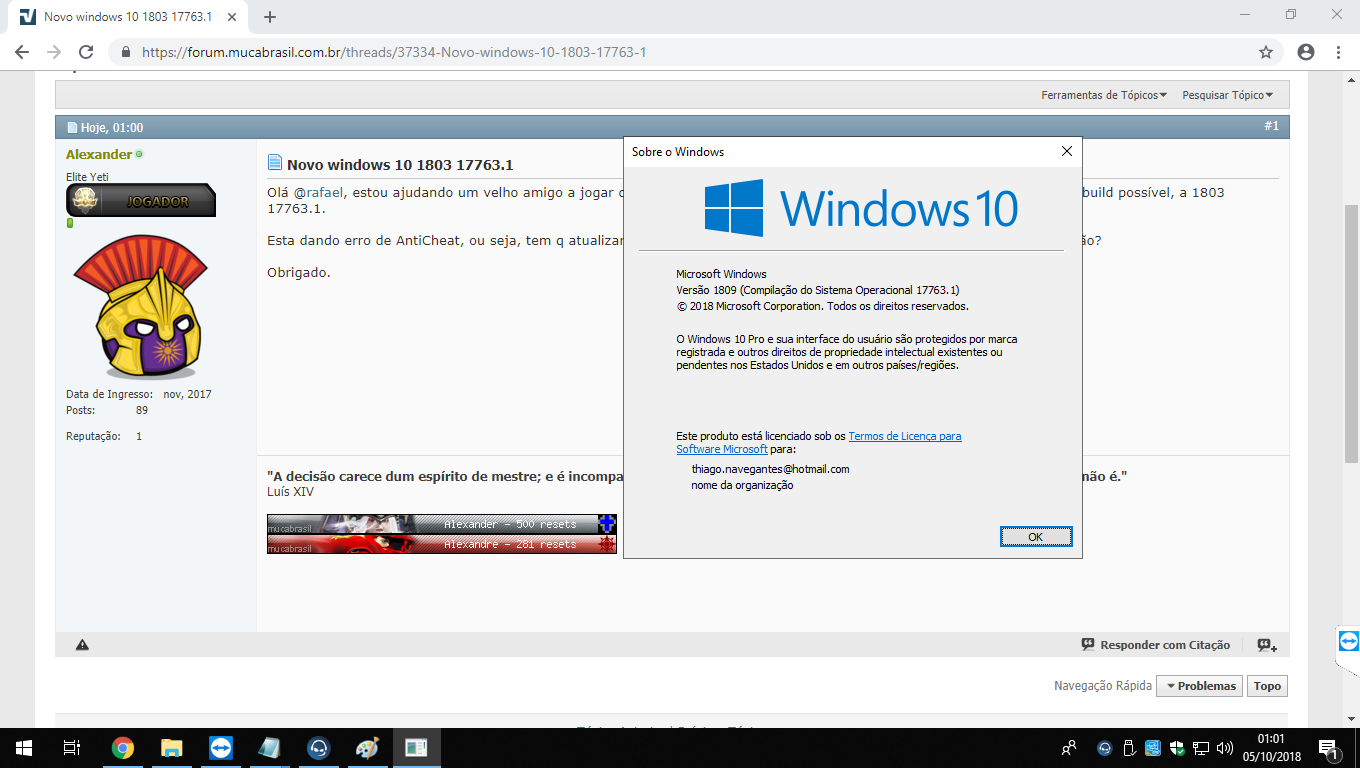This screenshot has width=1360, height=768.
Task: Click the Paint icon in taskbar
Action: click(367, 748)
